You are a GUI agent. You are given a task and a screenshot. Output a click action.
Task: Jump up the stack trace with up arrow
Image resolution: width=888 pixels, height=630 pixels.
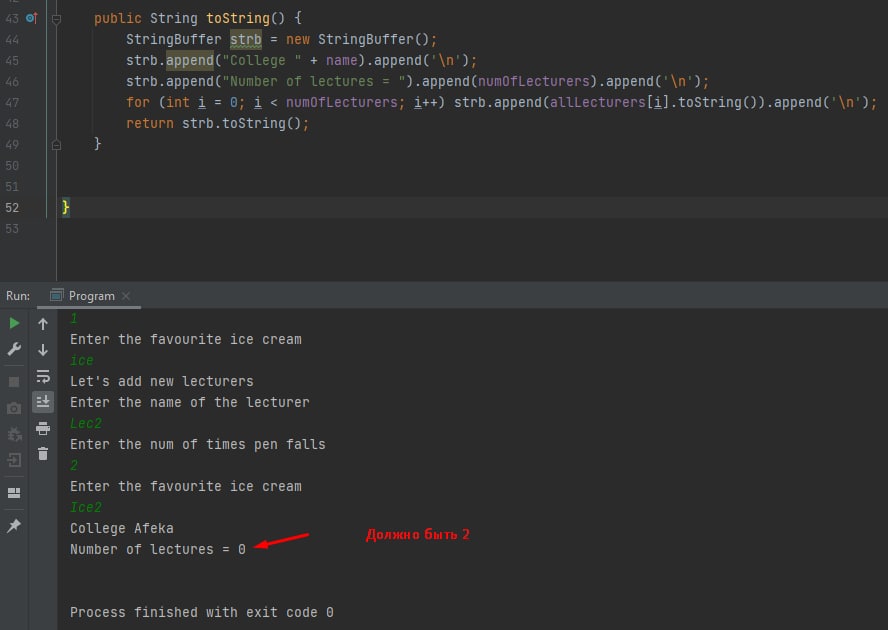coord(43,323)
